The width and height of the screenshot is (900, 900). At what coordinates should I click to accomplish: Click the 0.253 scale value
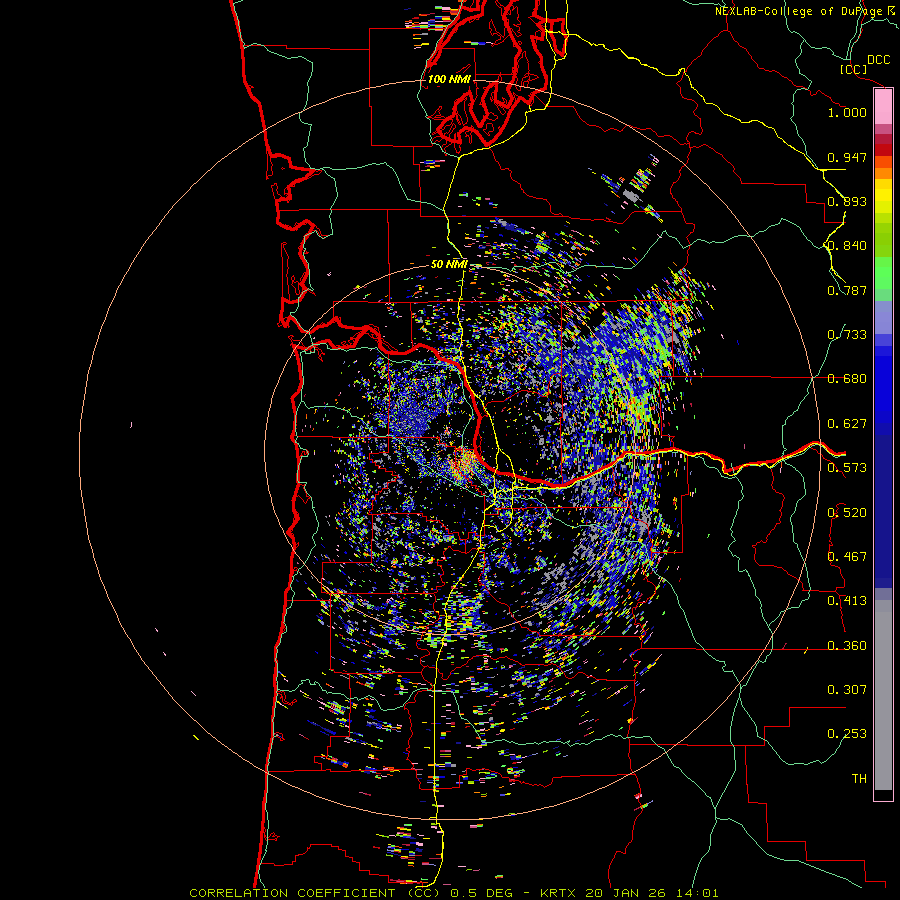click(x=847, y=734)
